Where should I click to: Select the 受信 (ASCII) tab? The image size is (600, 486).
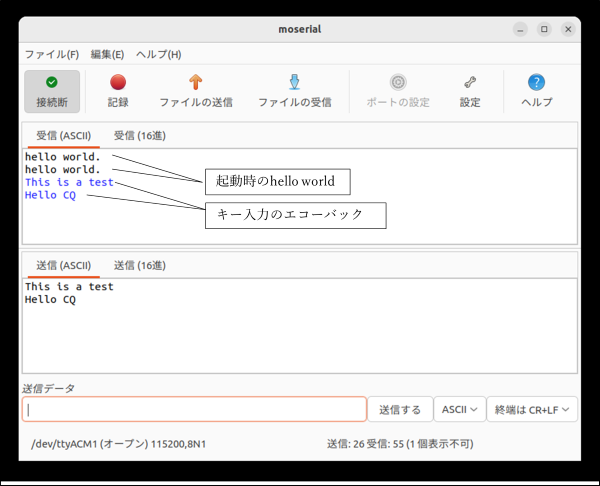63,135
